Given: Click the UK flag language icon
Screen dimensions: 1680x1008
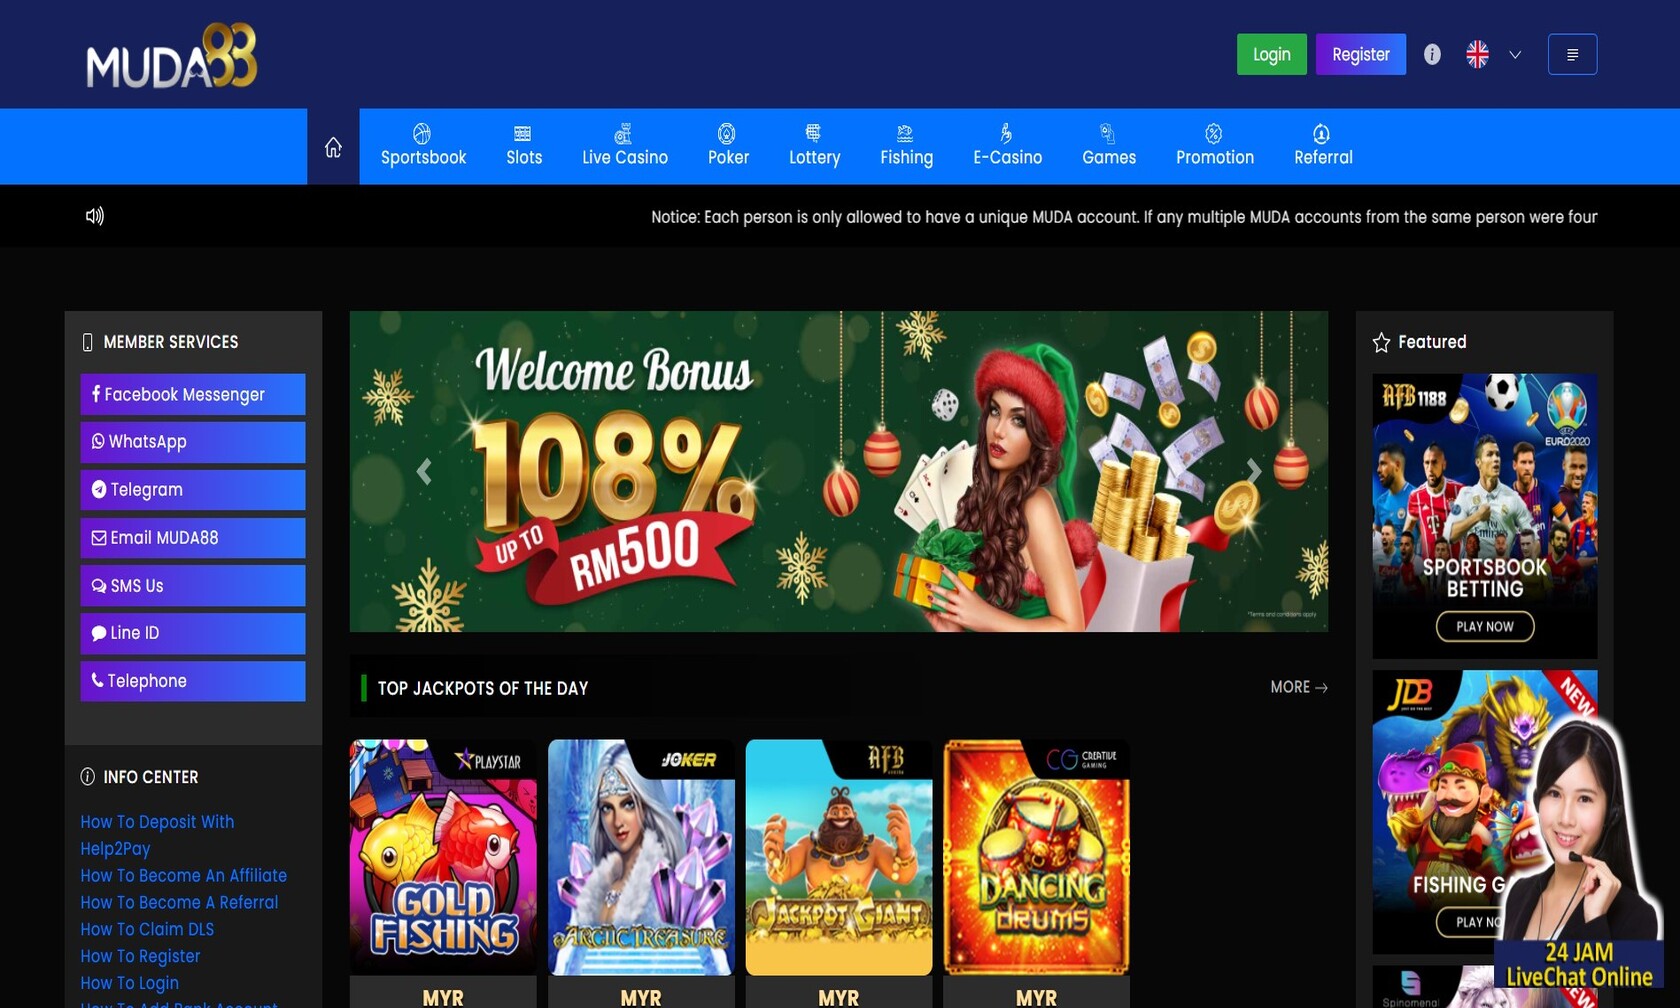Looking at the screenshot, I should tap(1477, 55).
